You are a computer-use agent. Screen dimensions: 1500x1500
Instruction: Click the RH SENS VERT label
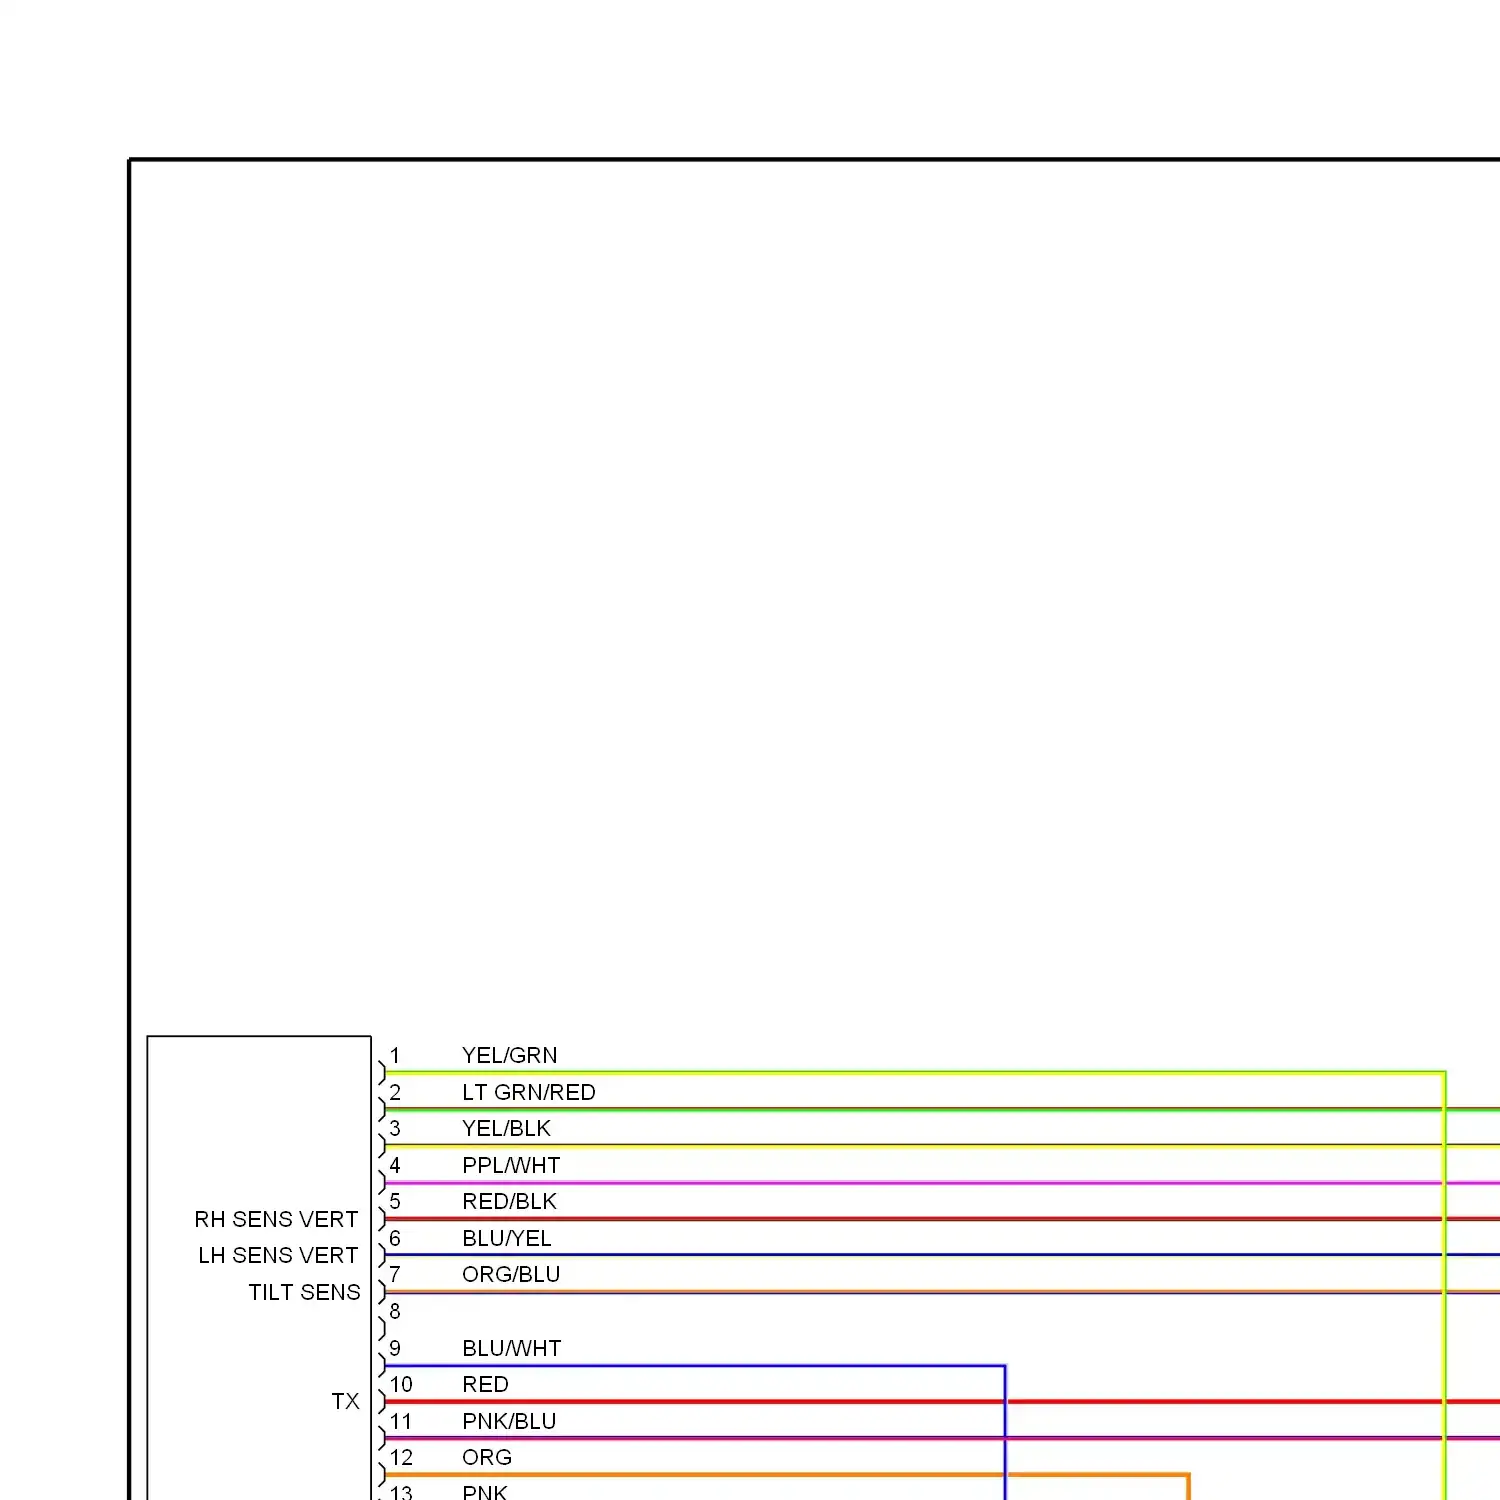click(276, 1219)
